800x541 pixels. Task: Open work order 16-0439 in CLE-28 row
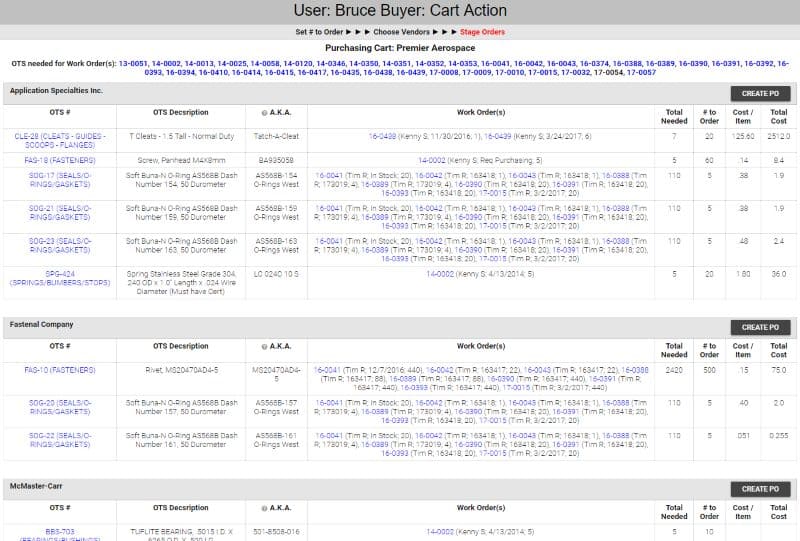coord(497,136)
